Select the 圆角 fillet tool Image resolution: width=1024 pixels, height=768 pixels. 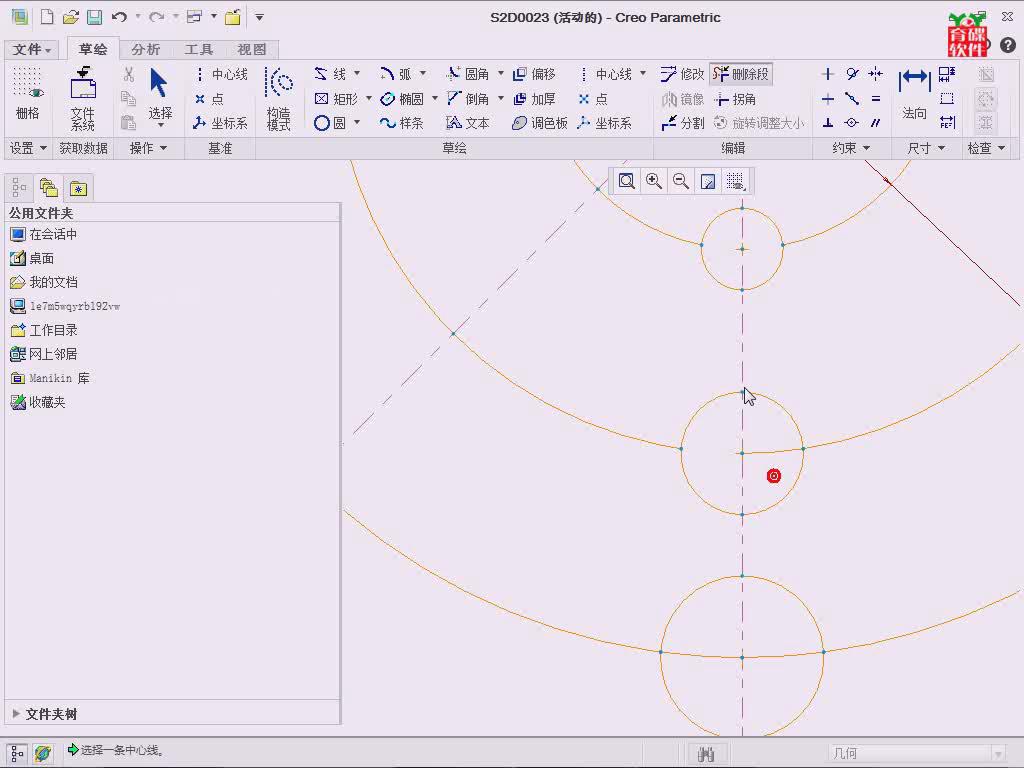pos(468,74)
